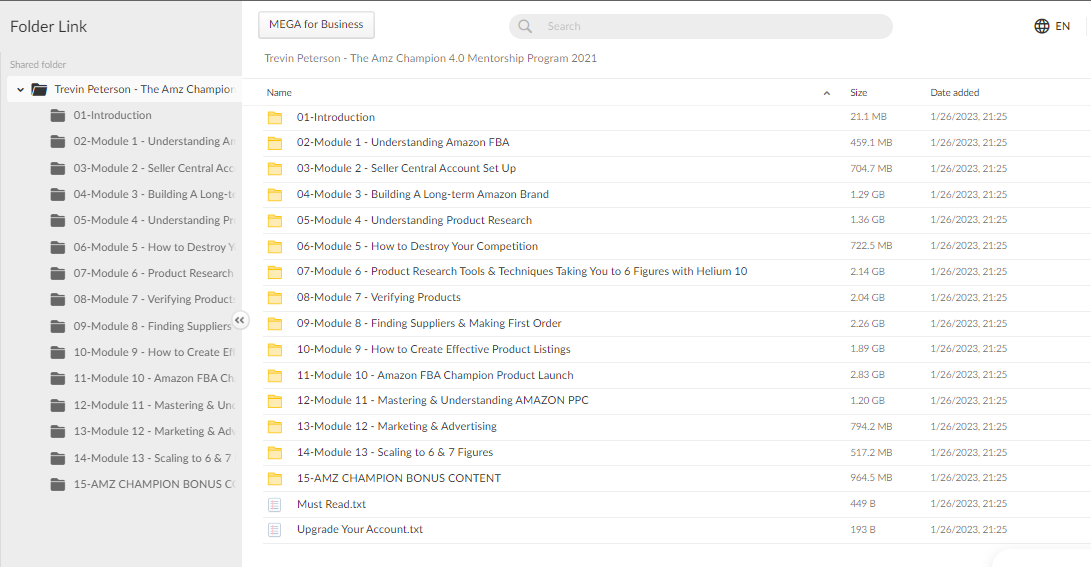Click file name Upgrade Your Account.txt
This screenshot has width=1091, height=567.
(x=360, y=529)
